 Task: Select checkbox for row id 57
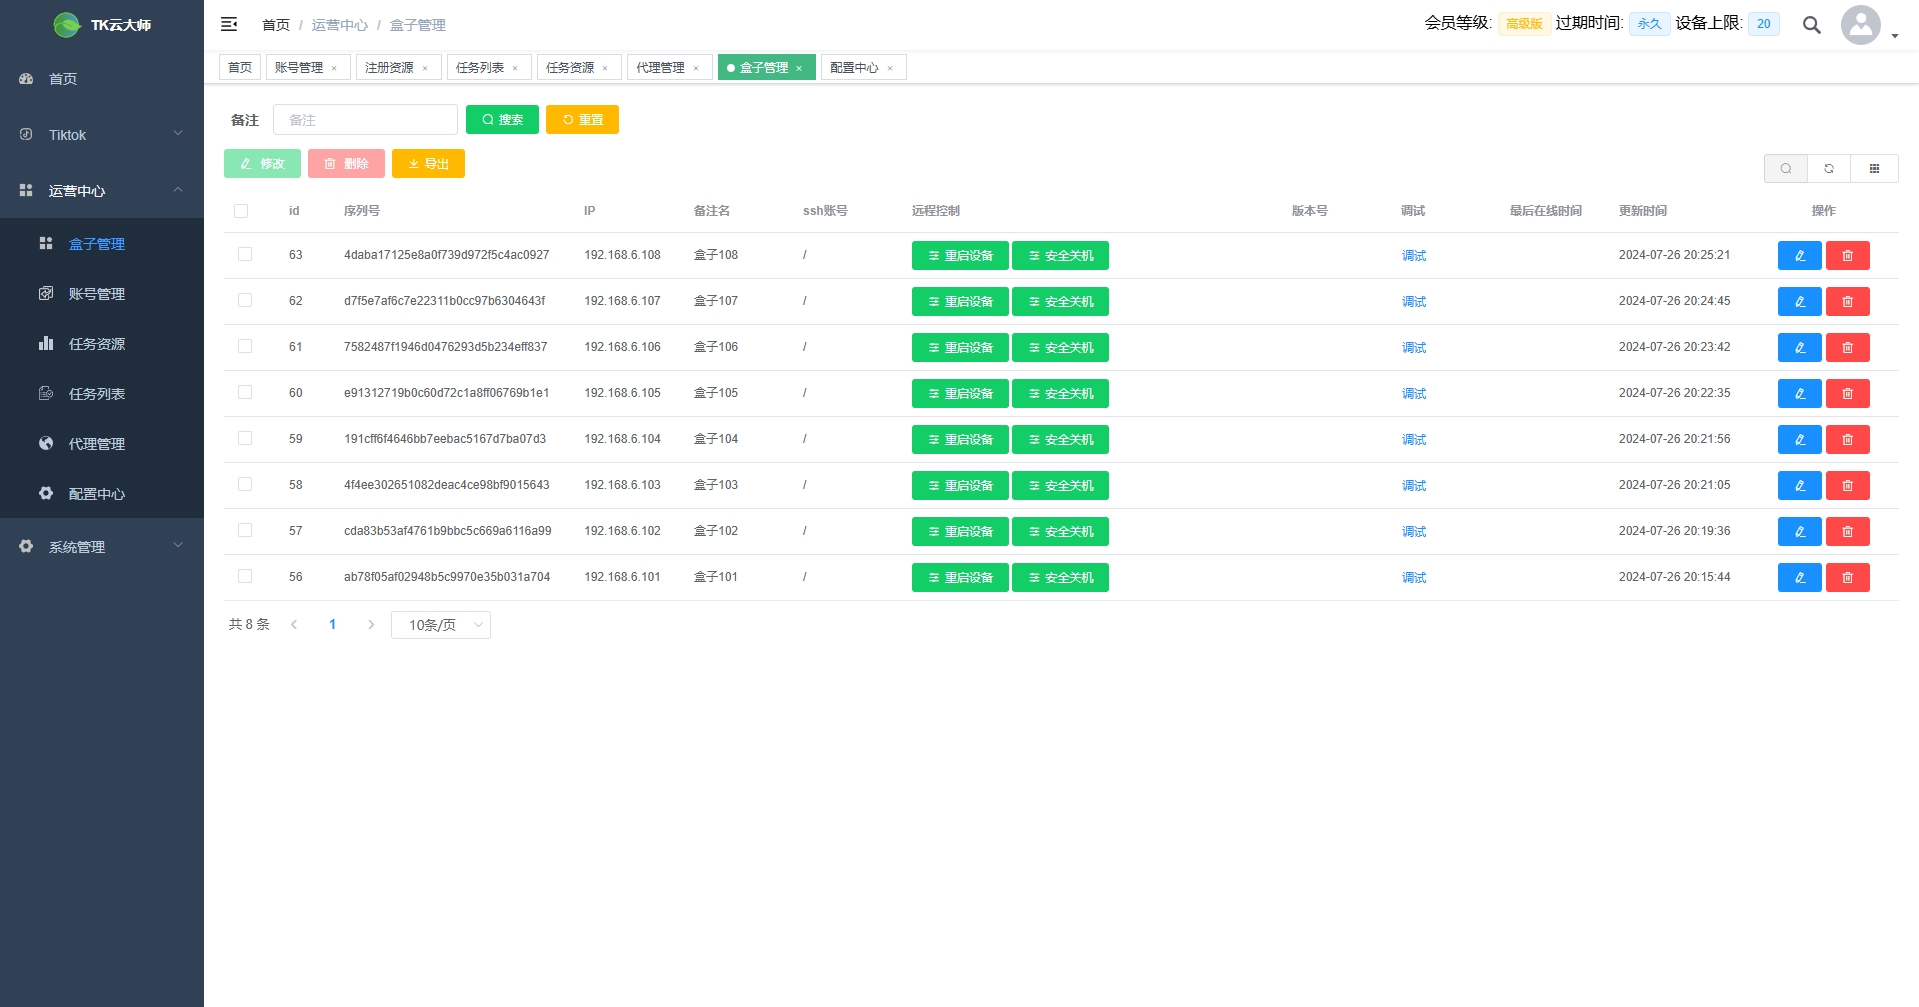[x=245, y=530]
